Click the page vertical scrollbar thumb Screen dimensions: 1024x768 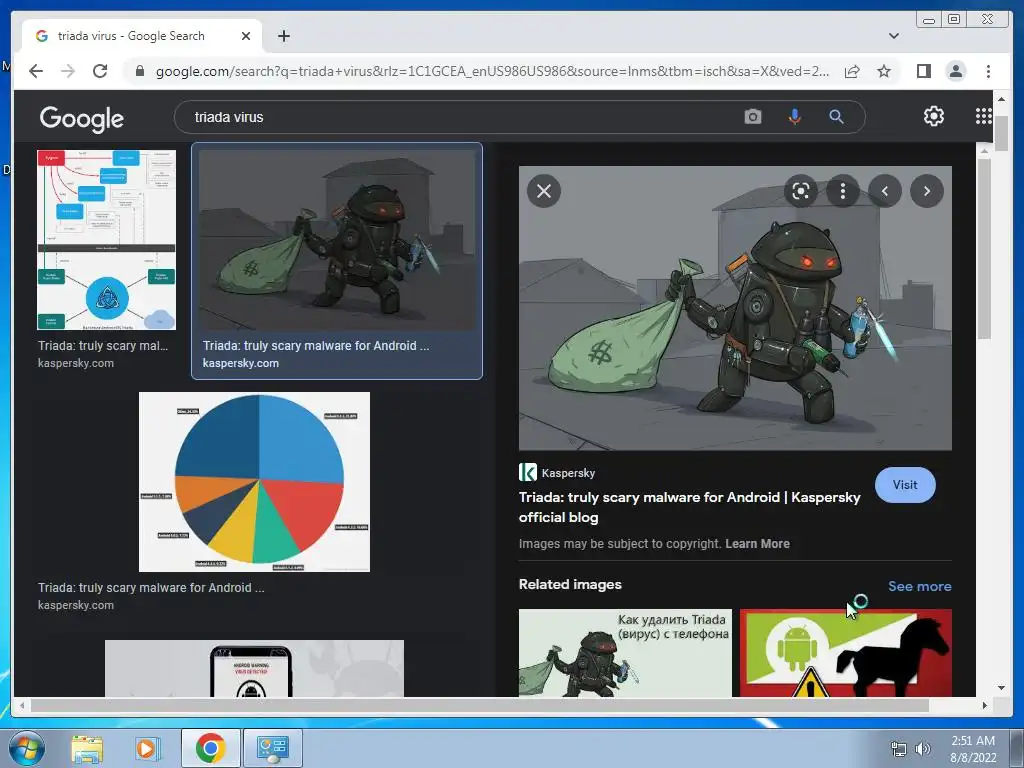pyautogui.click(x=1002, y=133)
